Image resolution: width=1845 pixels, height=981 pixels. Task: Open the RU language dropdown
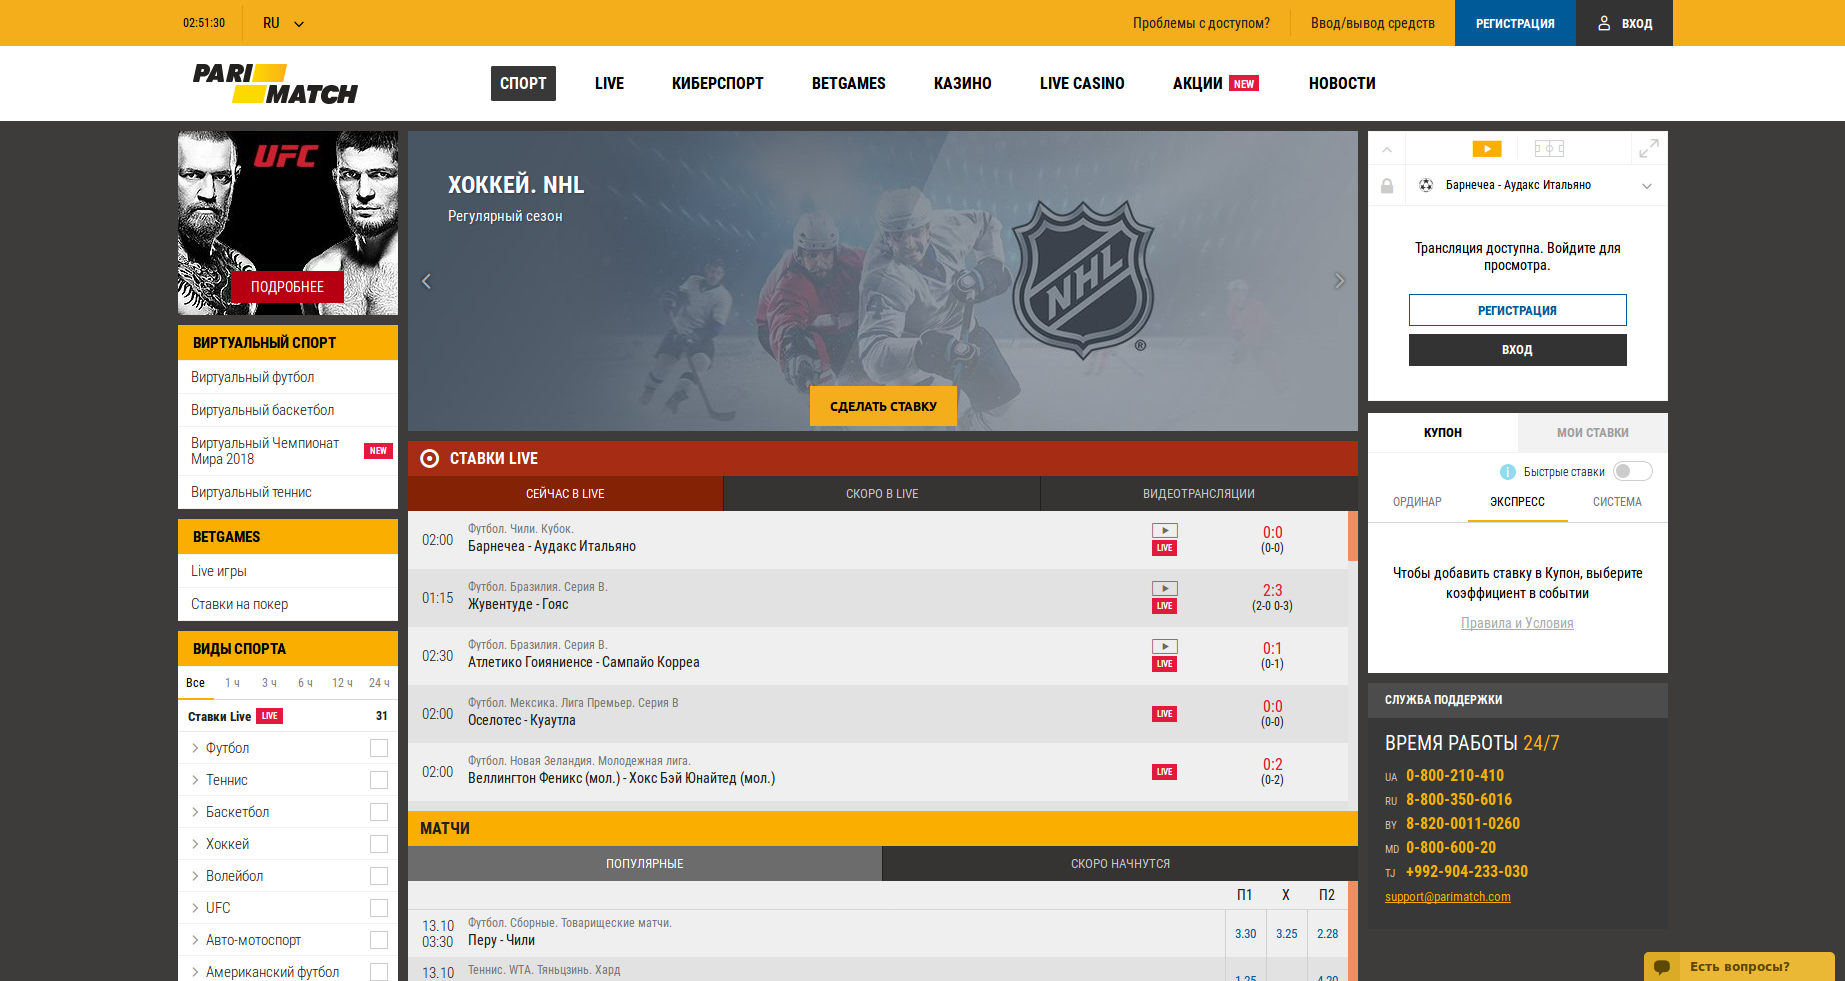(x=283, y=23)
